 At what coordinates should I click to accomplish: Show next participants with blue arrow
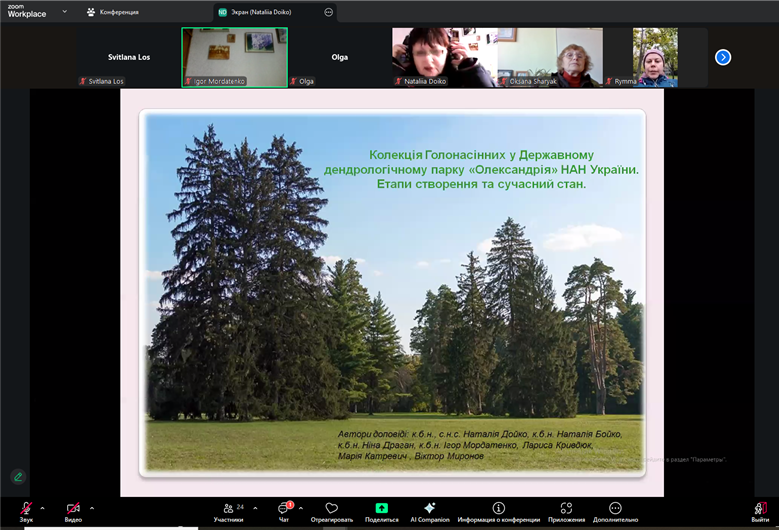[723, 57]
